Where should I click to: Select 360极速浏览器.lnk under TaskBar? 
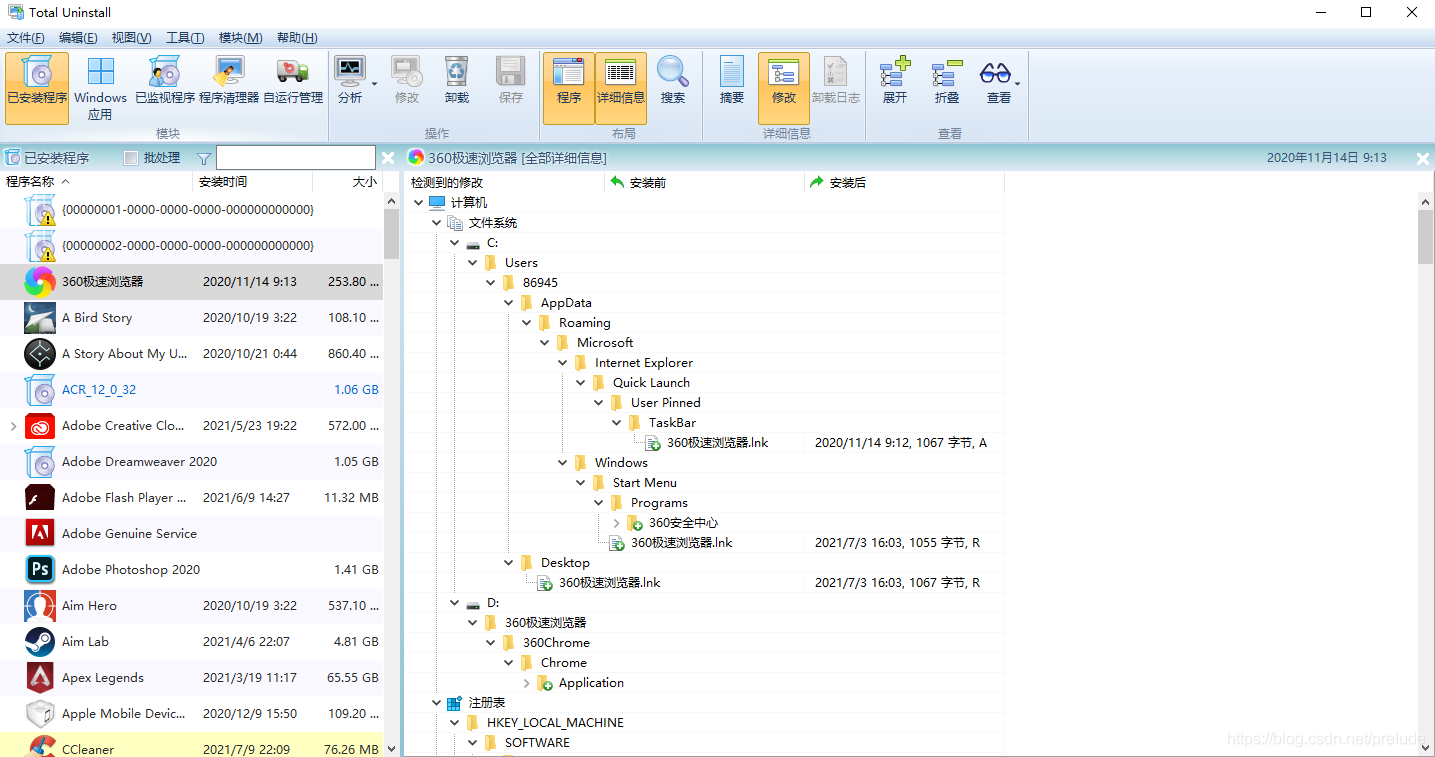tap(717, 443)
